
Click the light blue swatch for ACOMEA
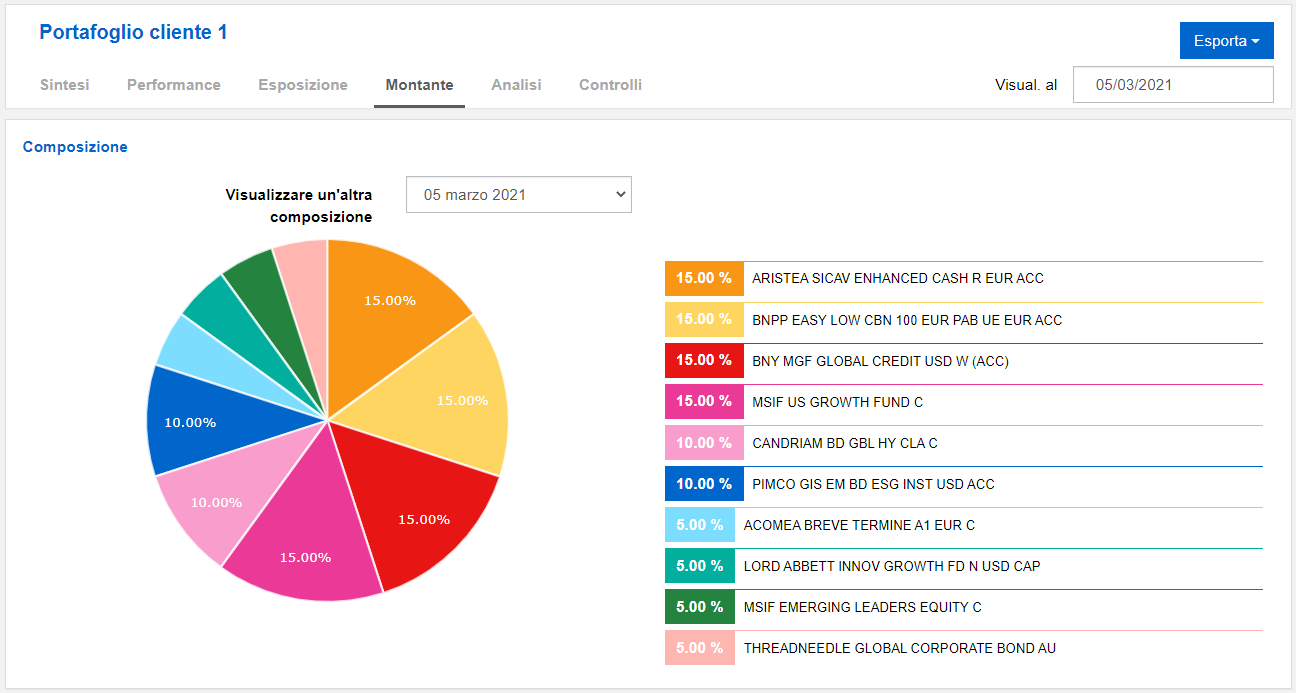[x=700, y=525]
